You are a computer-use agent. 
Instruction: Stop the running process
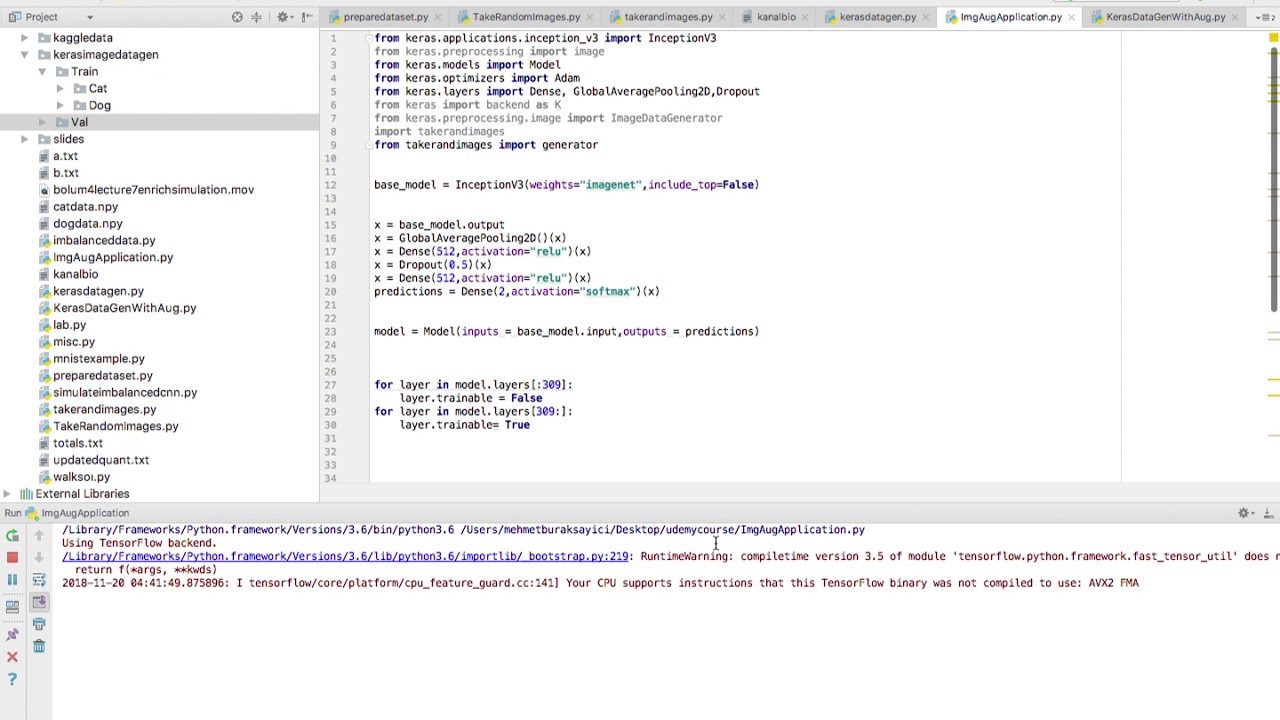pyautogui.click(x=12, y=557)
